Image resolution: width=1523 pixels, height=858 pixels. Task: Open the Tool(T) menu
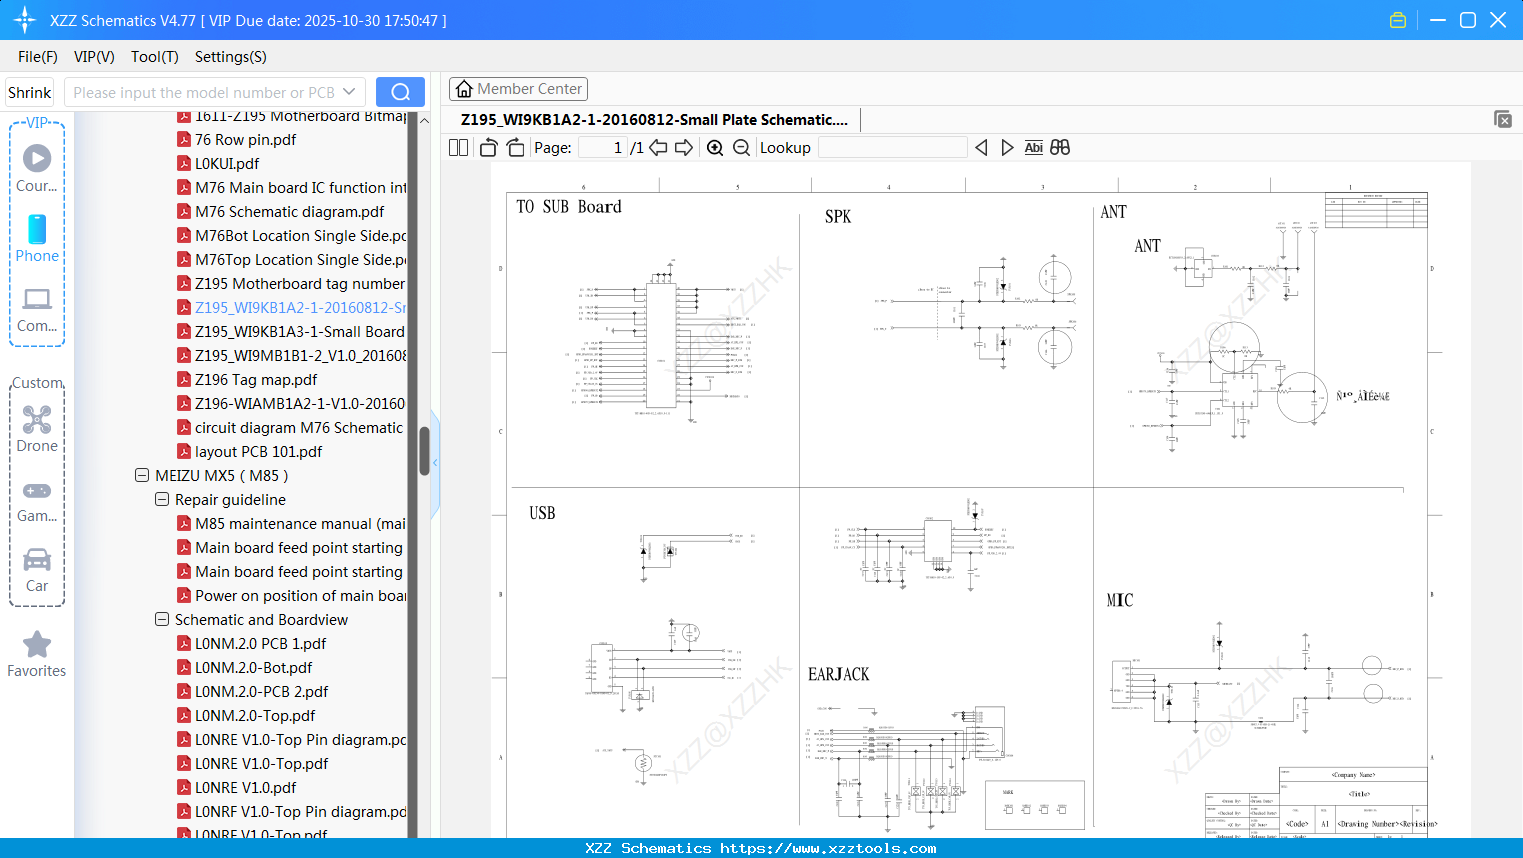[x=154, y=57]
